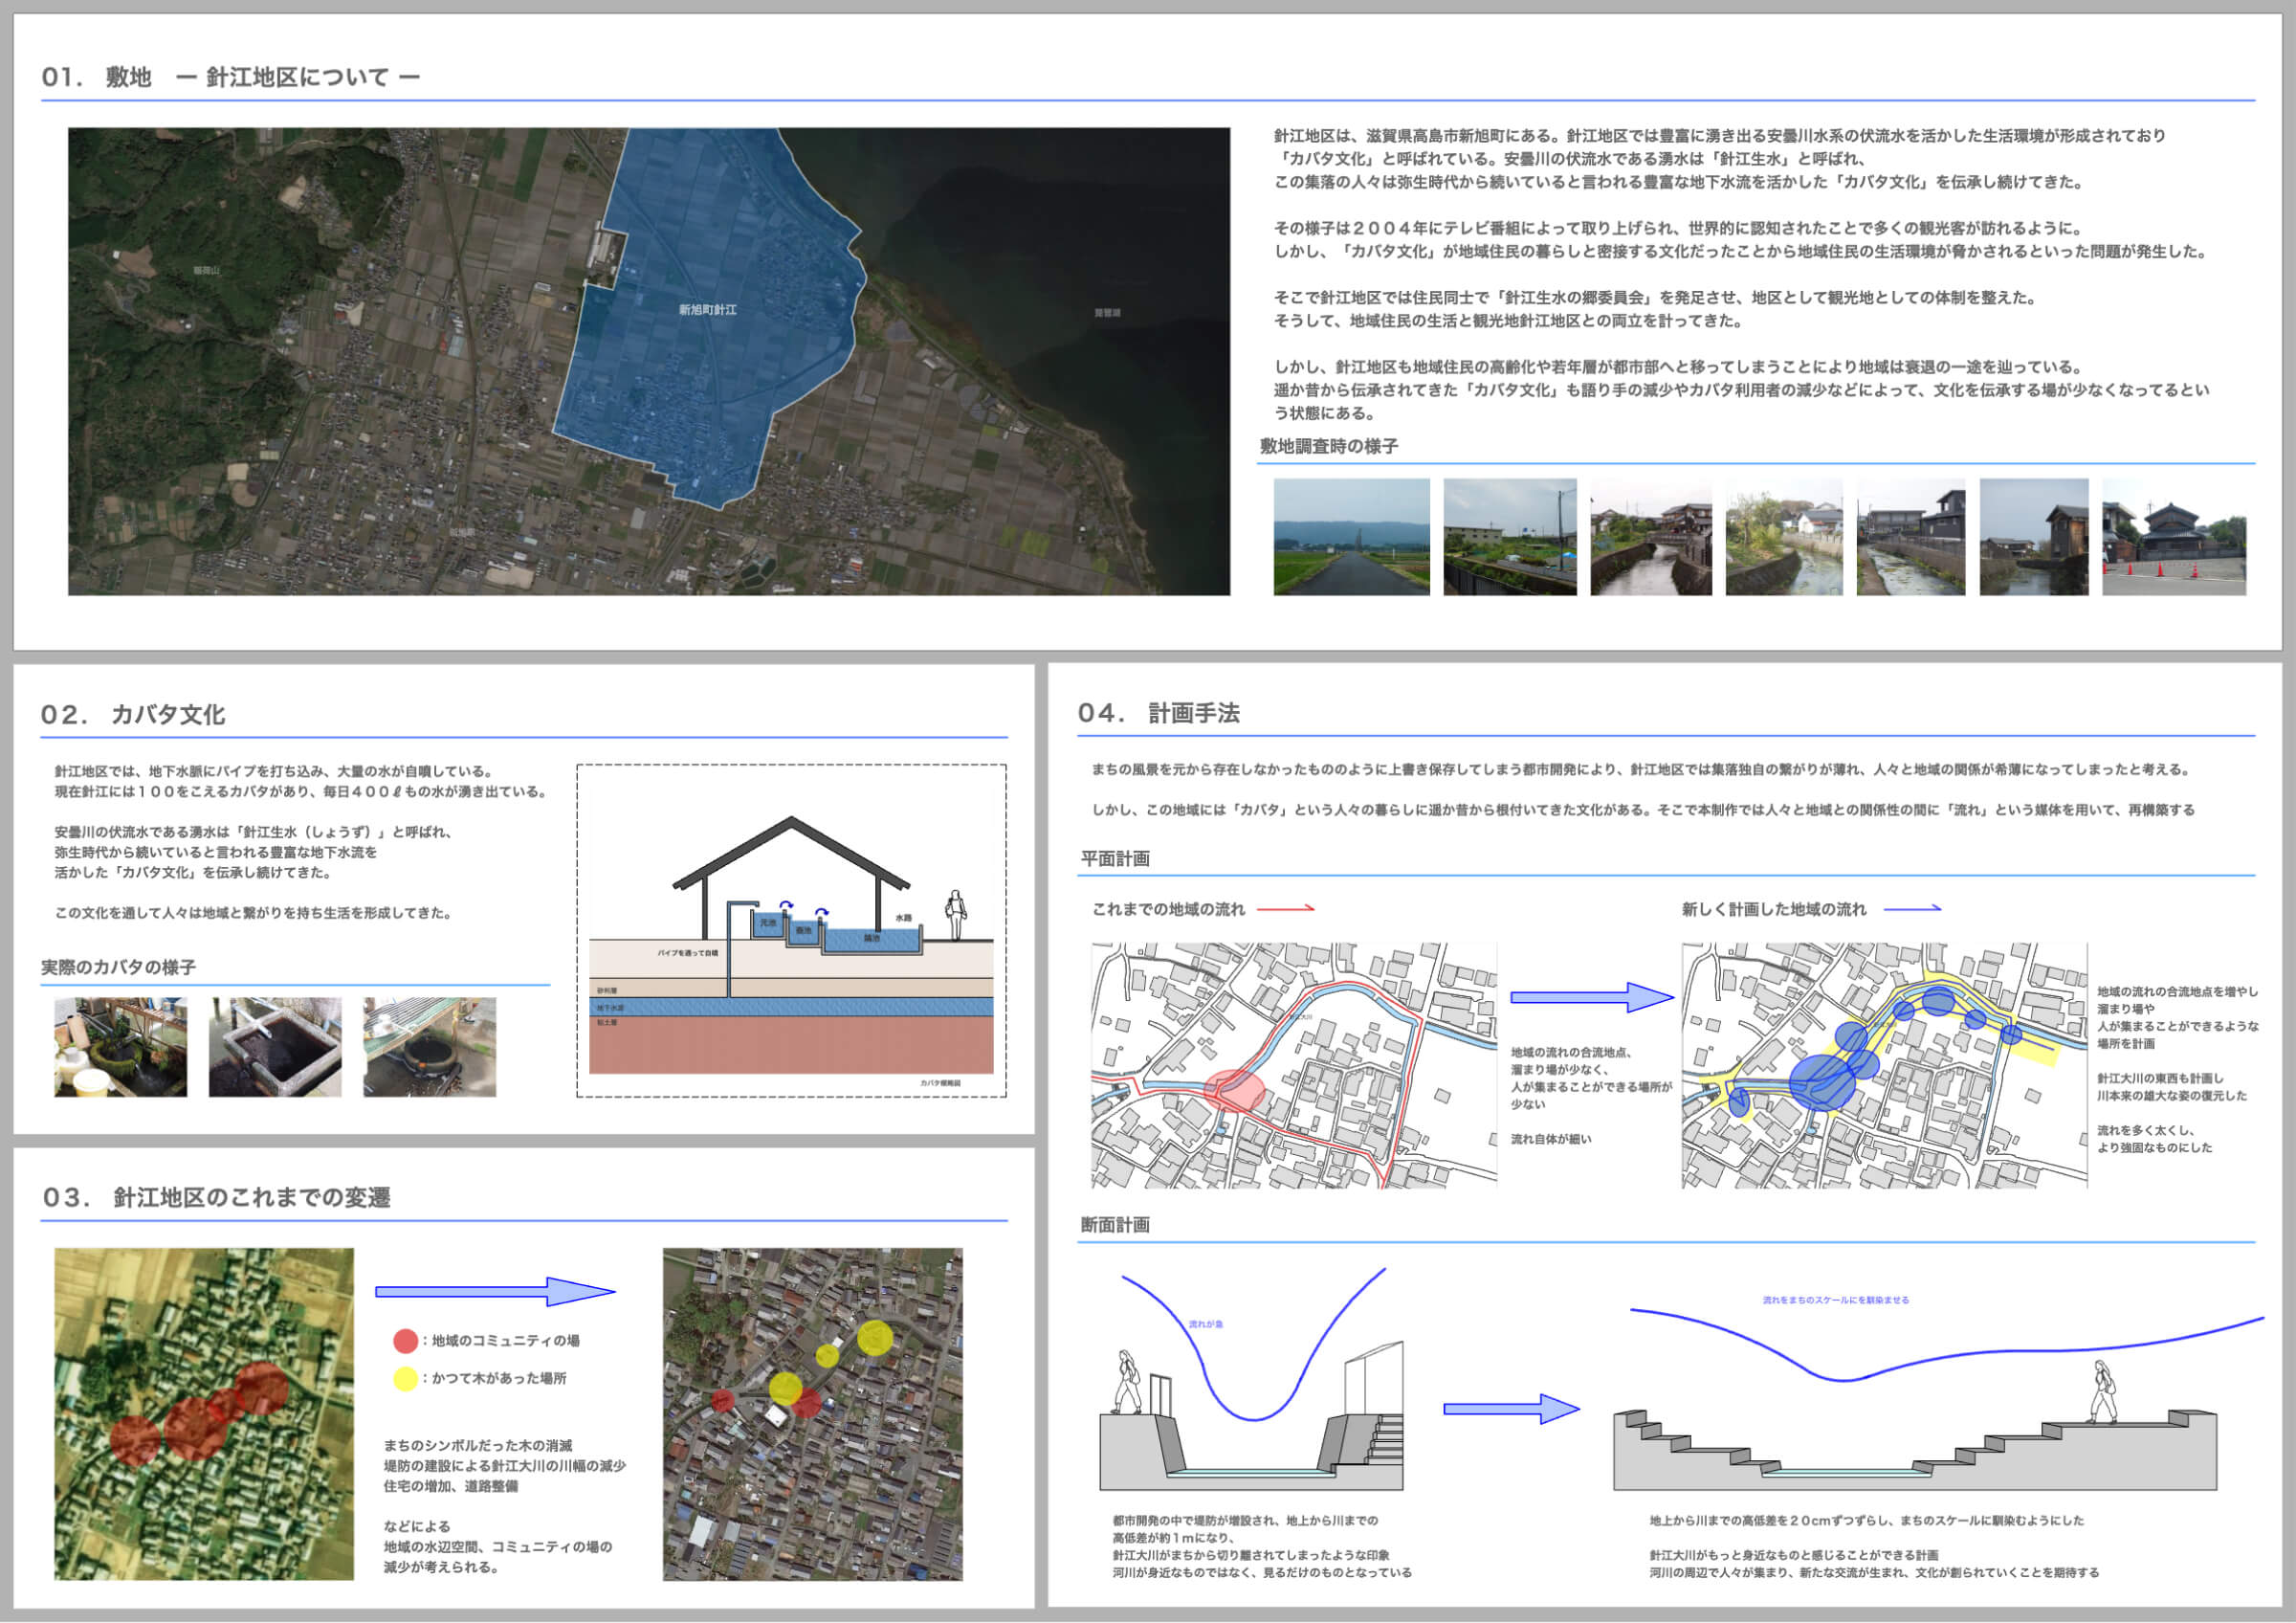Viewport: 2296px width, 1623px height.
Task: Click the '流れが急' label on the section curve
Action: 1205,1324
